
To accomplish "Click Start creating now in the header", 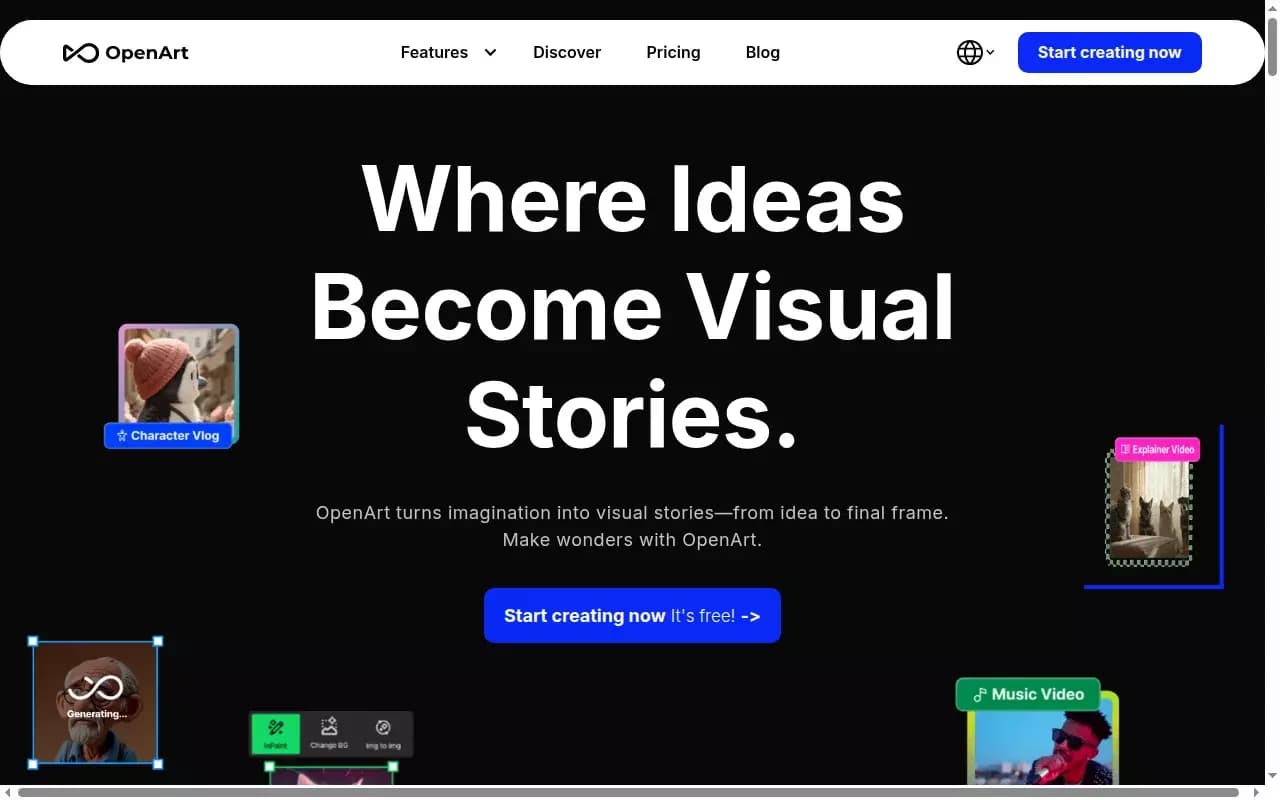I will 1110,53.
